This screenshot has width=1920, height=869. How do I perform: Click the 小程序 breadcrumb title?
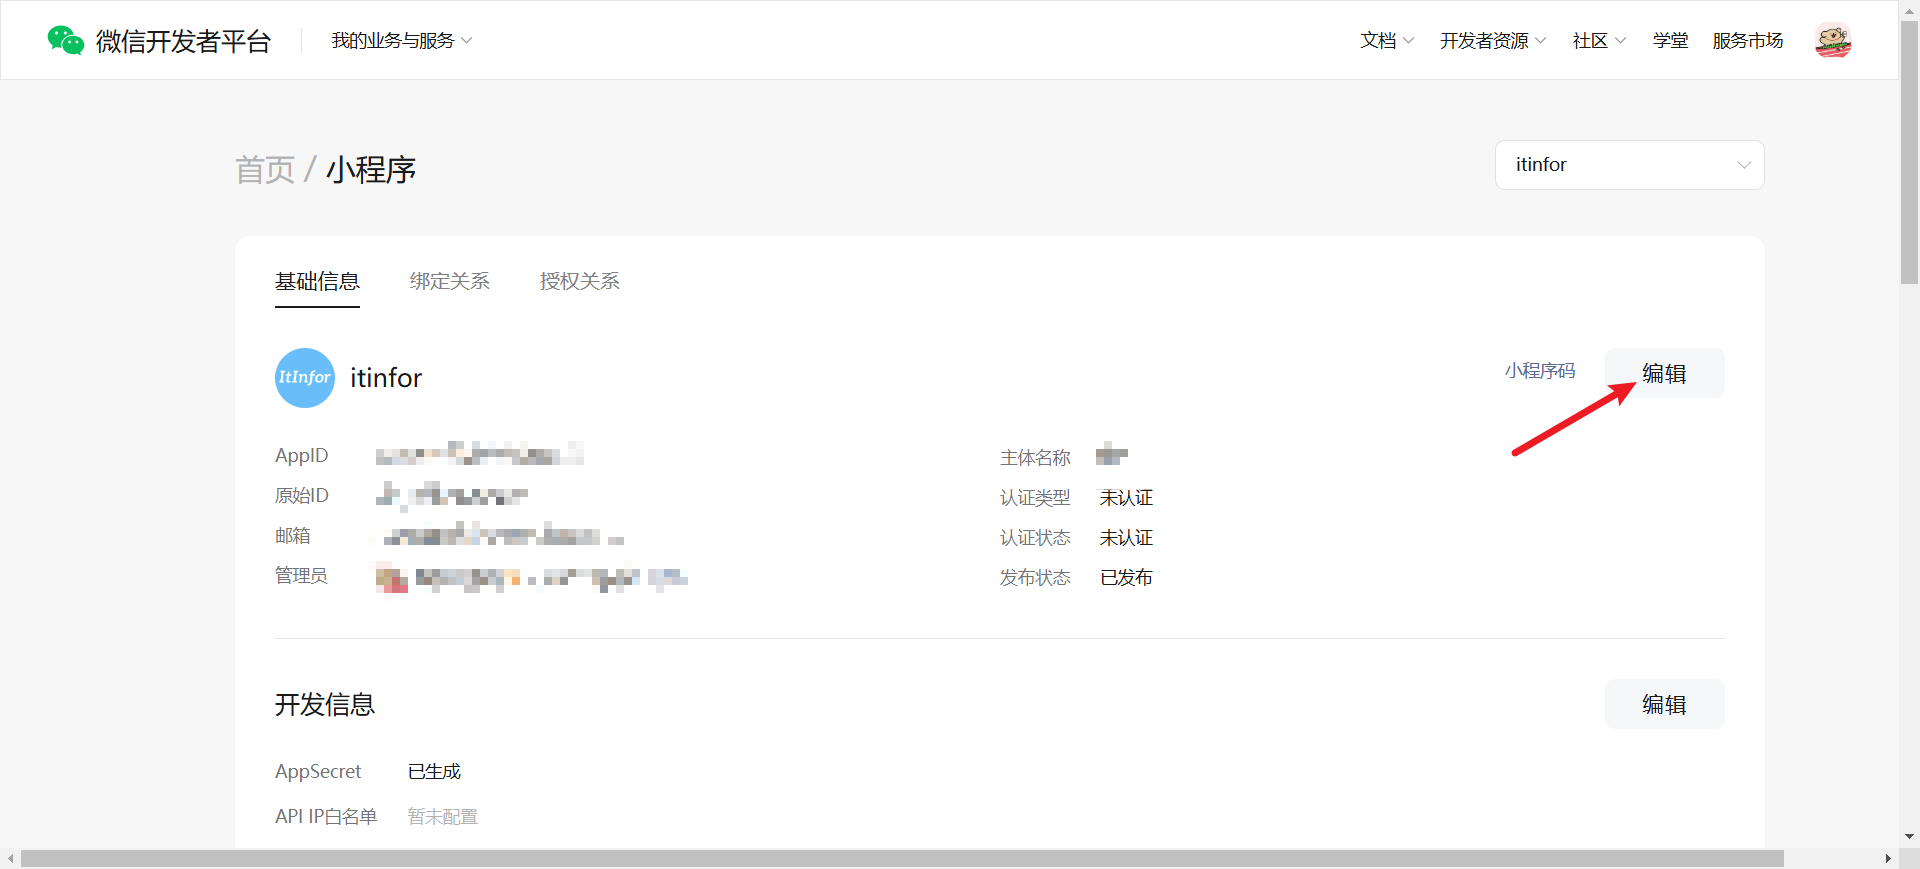371,170
